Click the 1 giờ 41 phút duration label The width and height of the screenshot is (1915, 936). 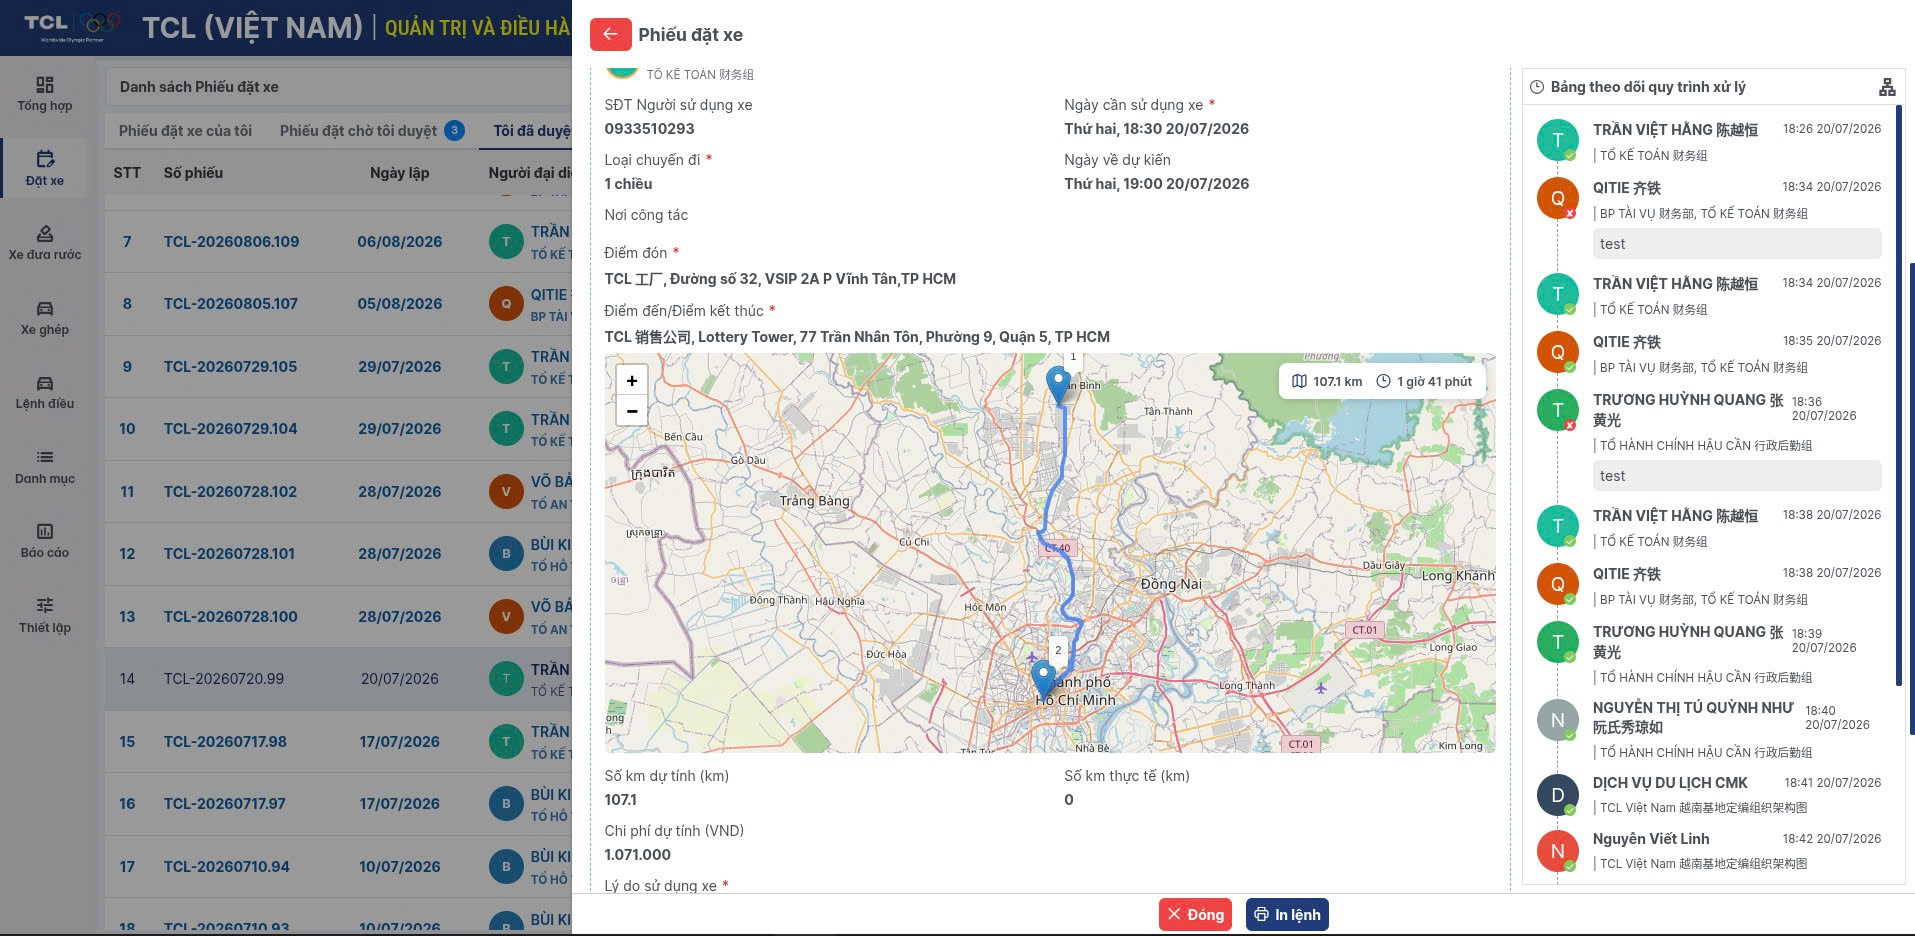[x=1424, y=381]
